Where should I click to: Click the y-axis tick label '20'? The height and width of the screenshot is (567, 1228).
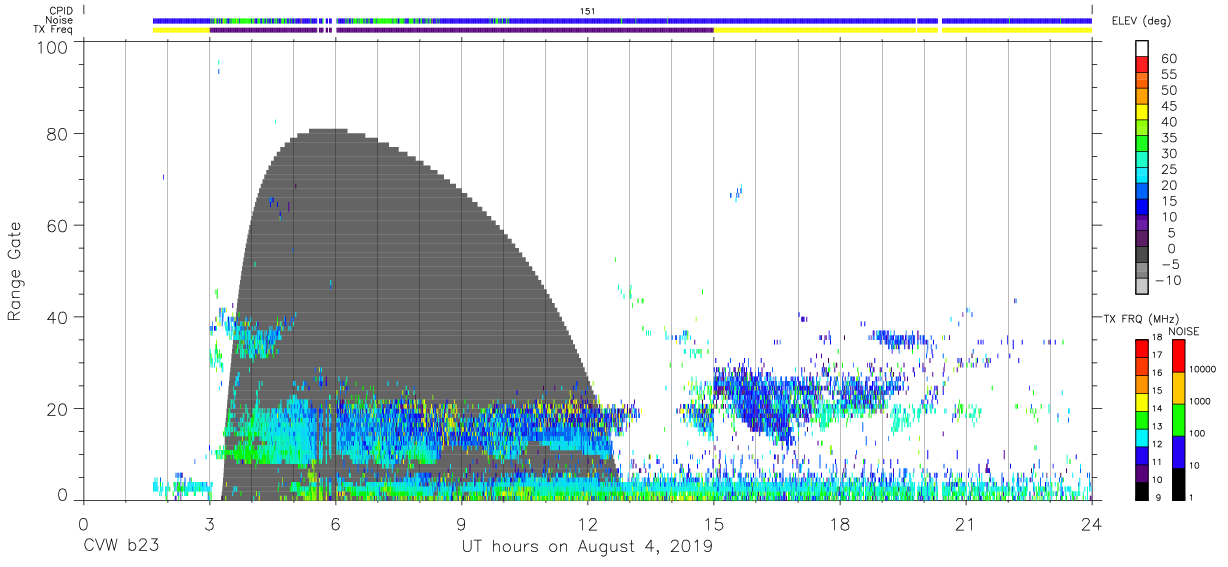pyautogui.click(x=58, y=409)
